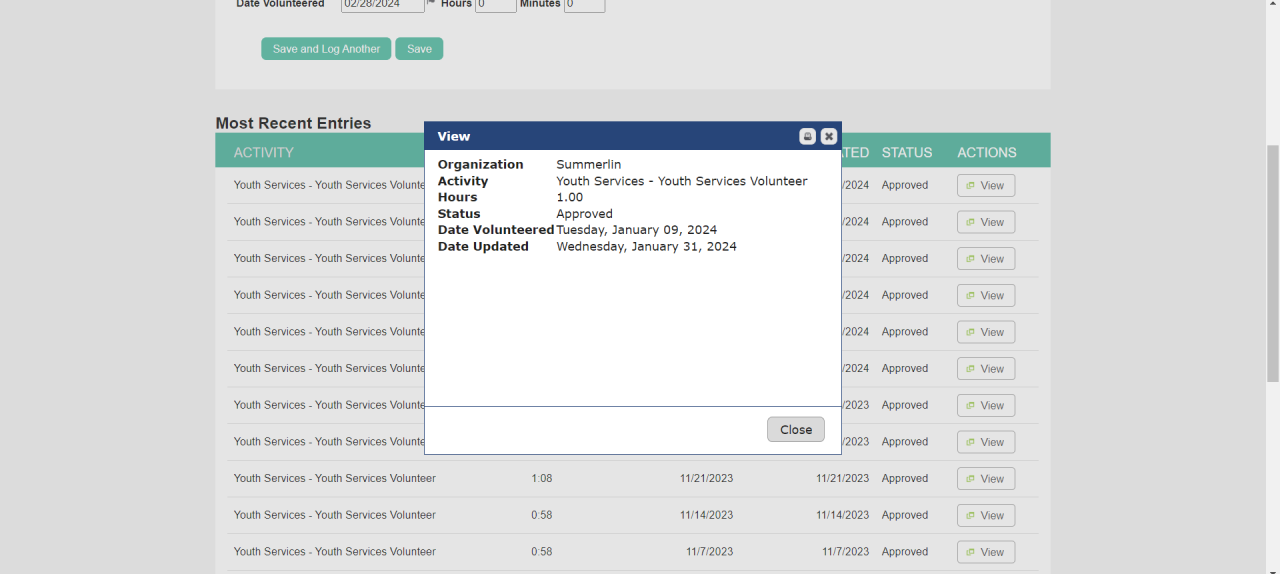Click the Date Volunteered input field

point(383,5)
